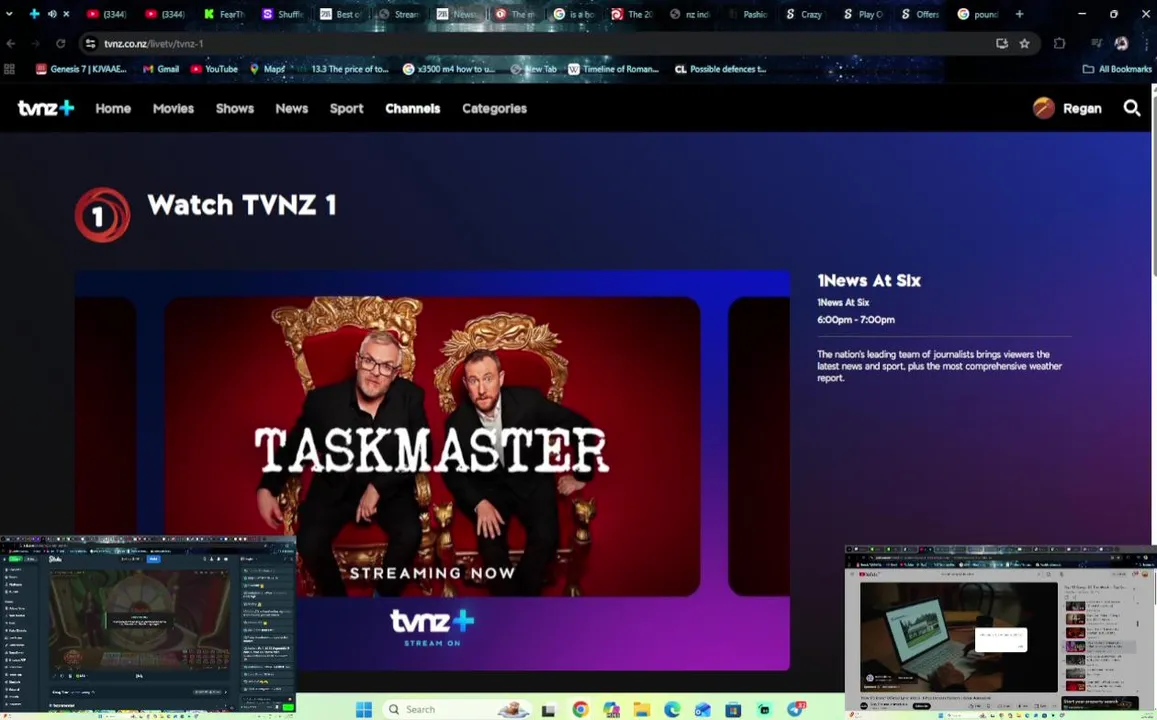
Task: Click the TVNZ 1 channel logo
Action: tap(103, 215)
